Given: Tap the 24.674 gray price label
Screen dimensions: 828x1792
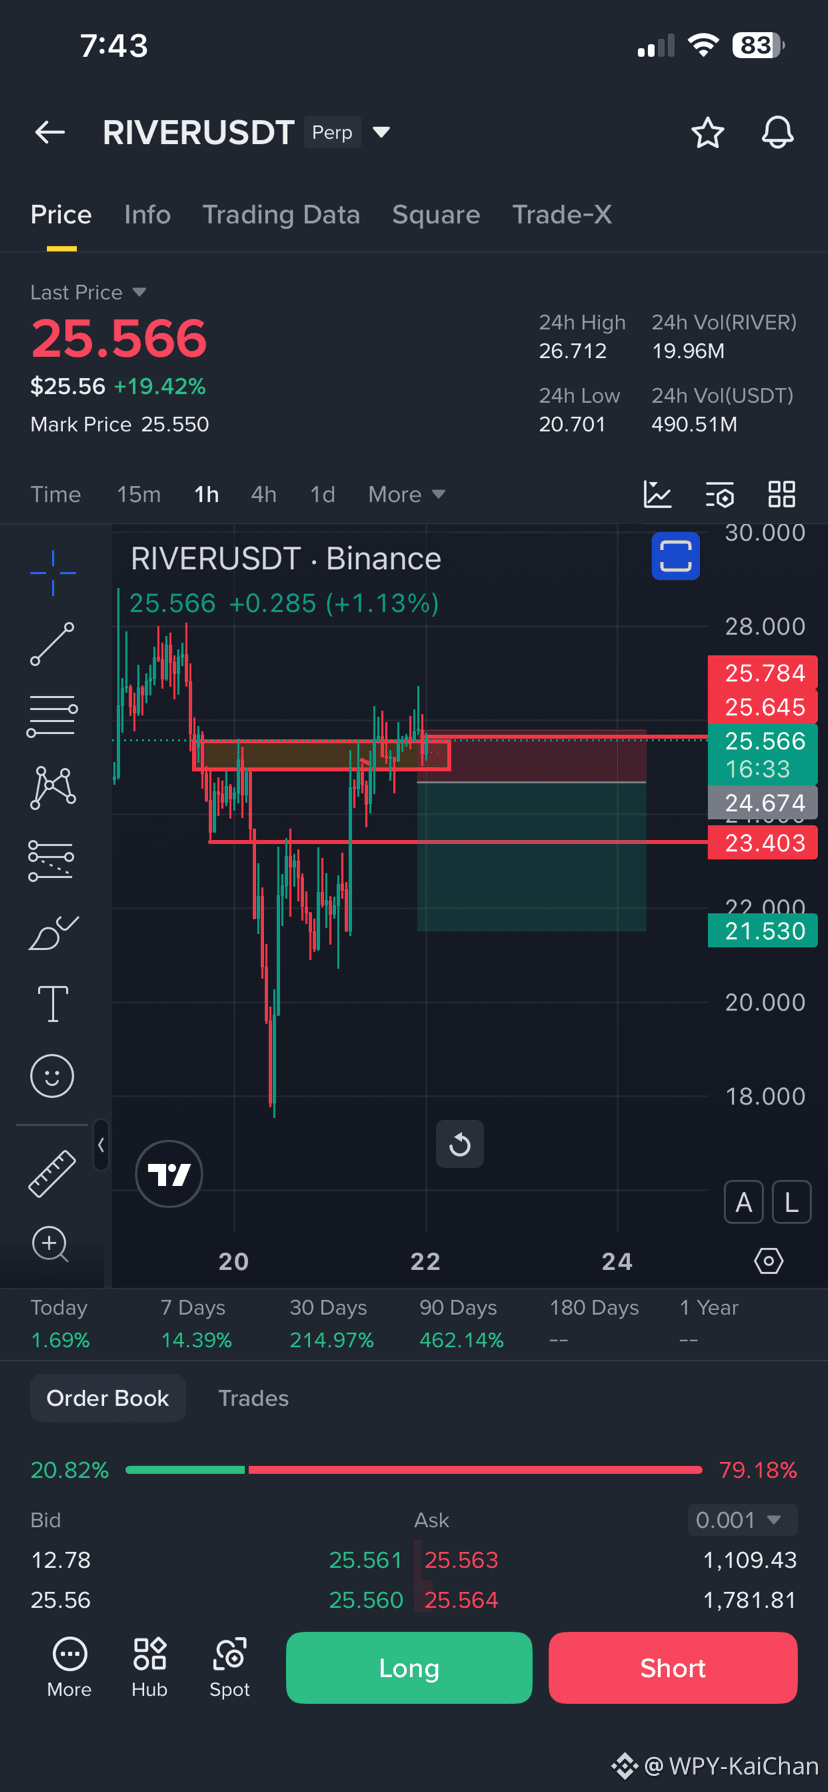Looking at the screenshot, I should point(763,803).
